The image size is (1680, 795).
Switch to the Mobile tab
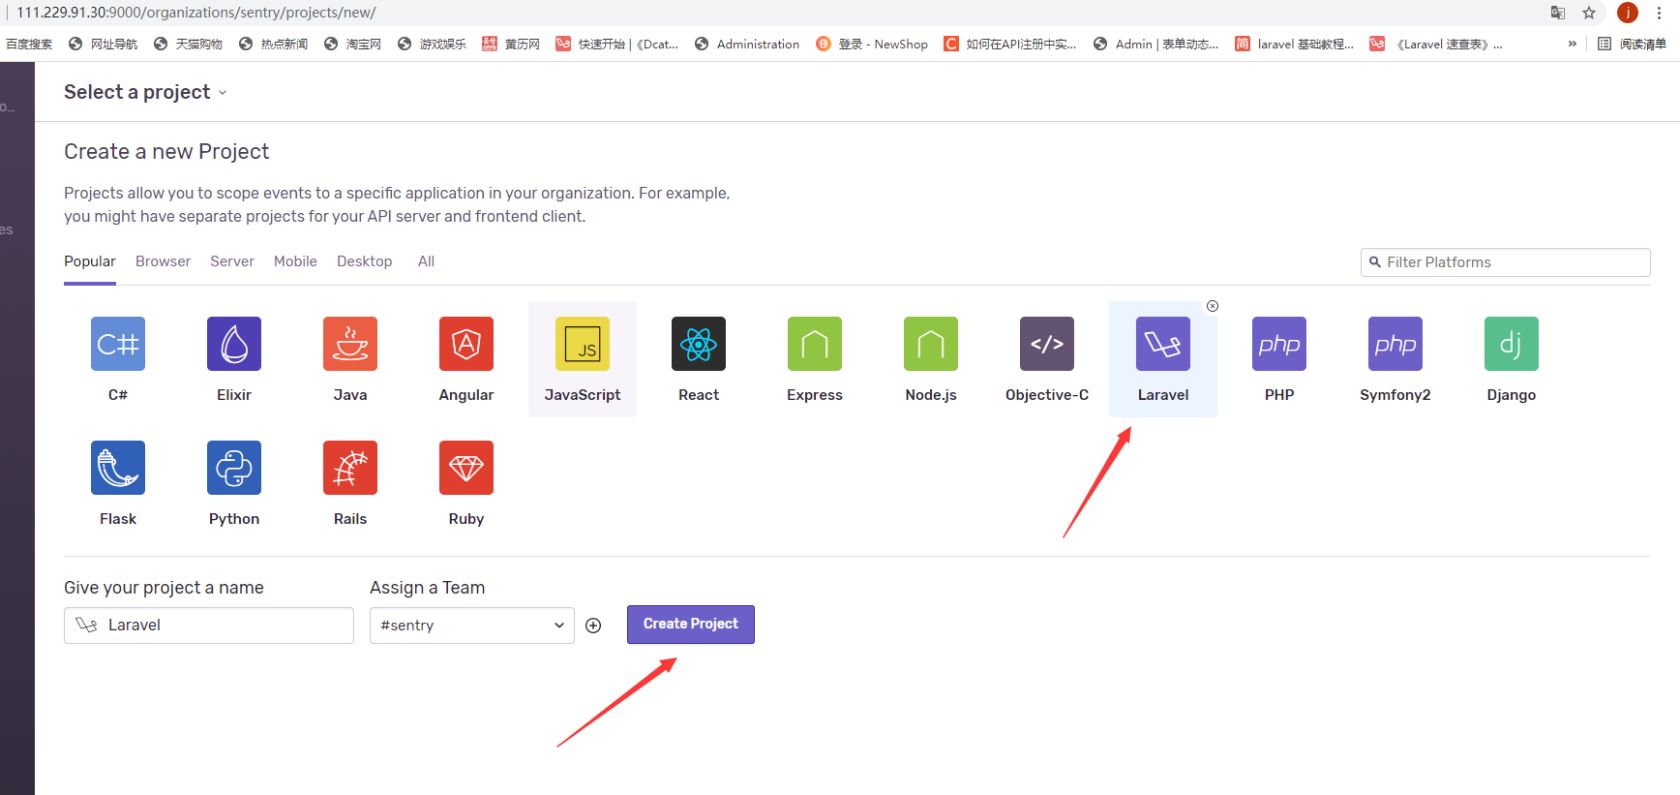tap(295, 261)
